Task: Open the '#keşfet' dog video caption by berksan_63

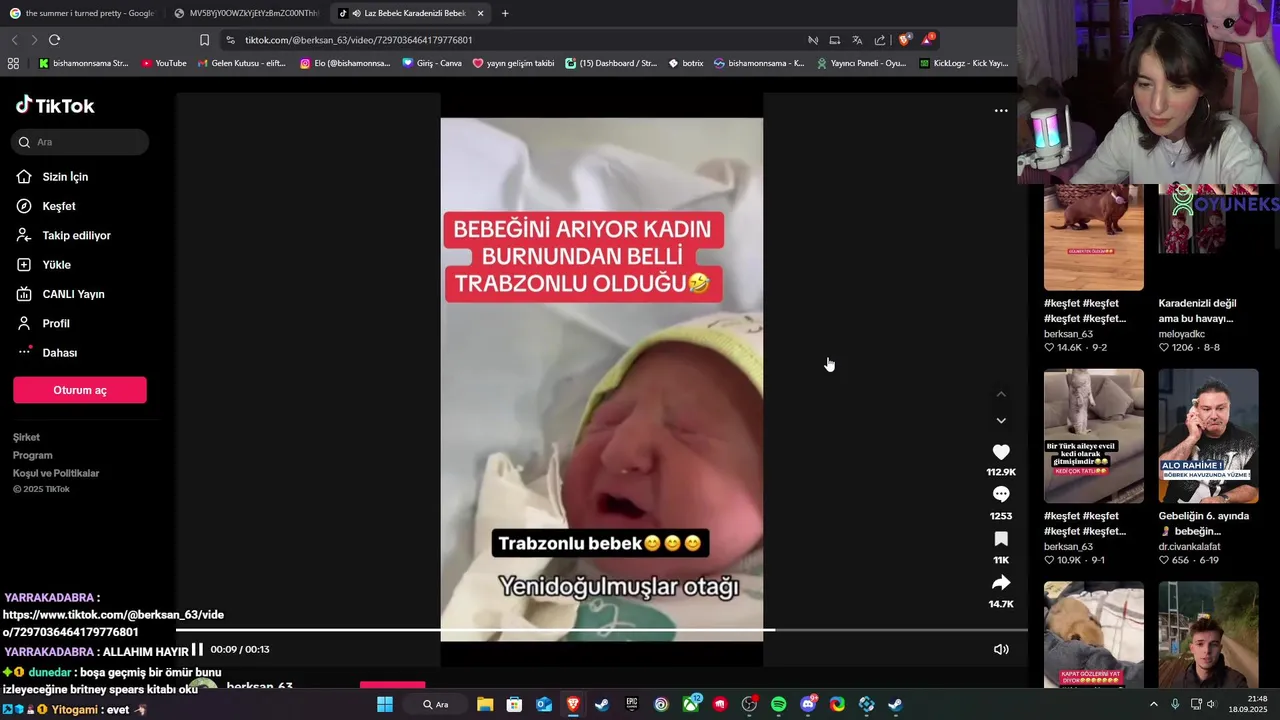Action: click(1085, 311)
